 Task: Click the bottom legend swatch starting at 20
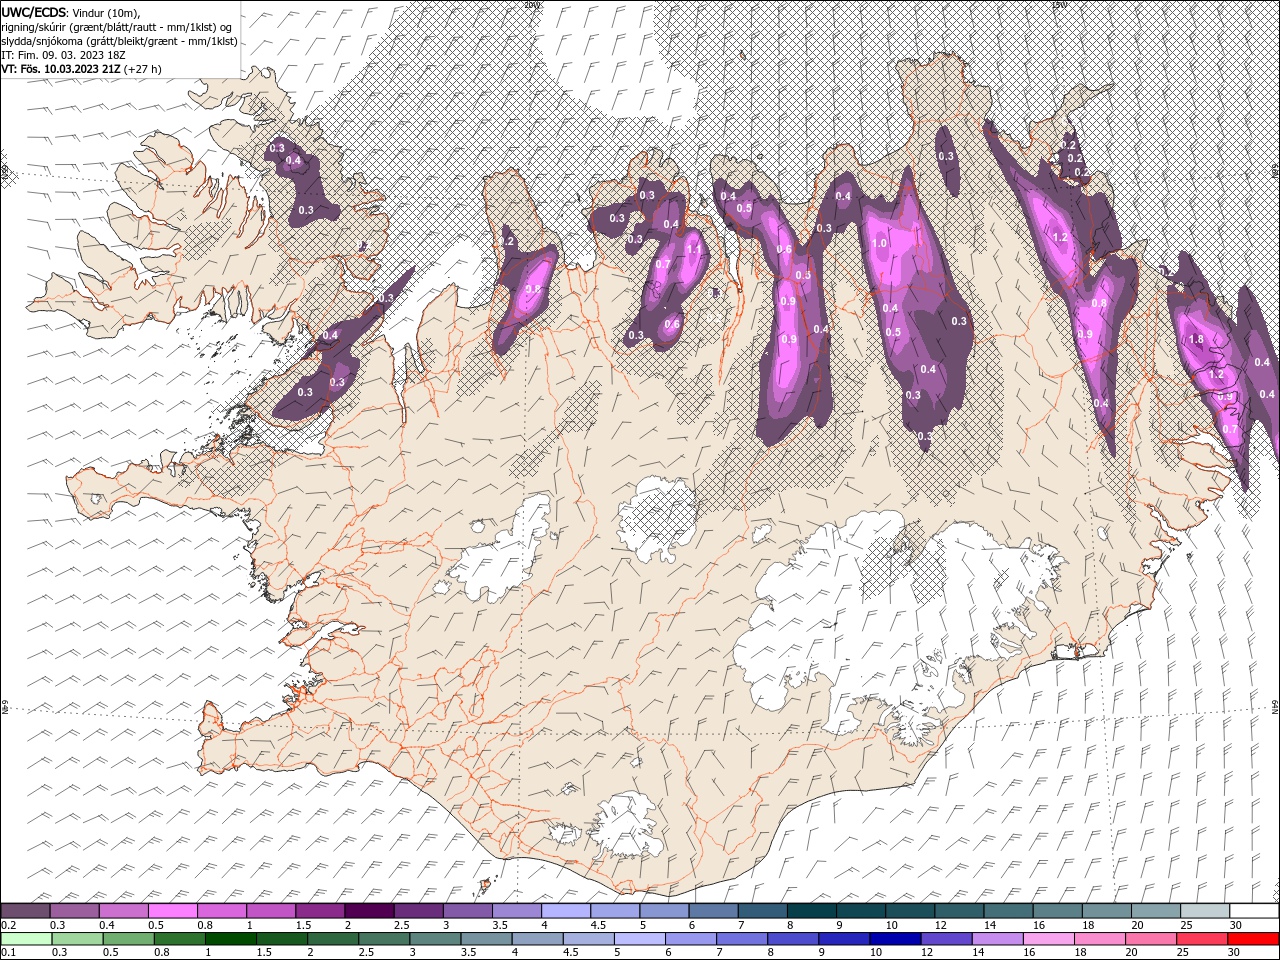tap(1150, 939)
